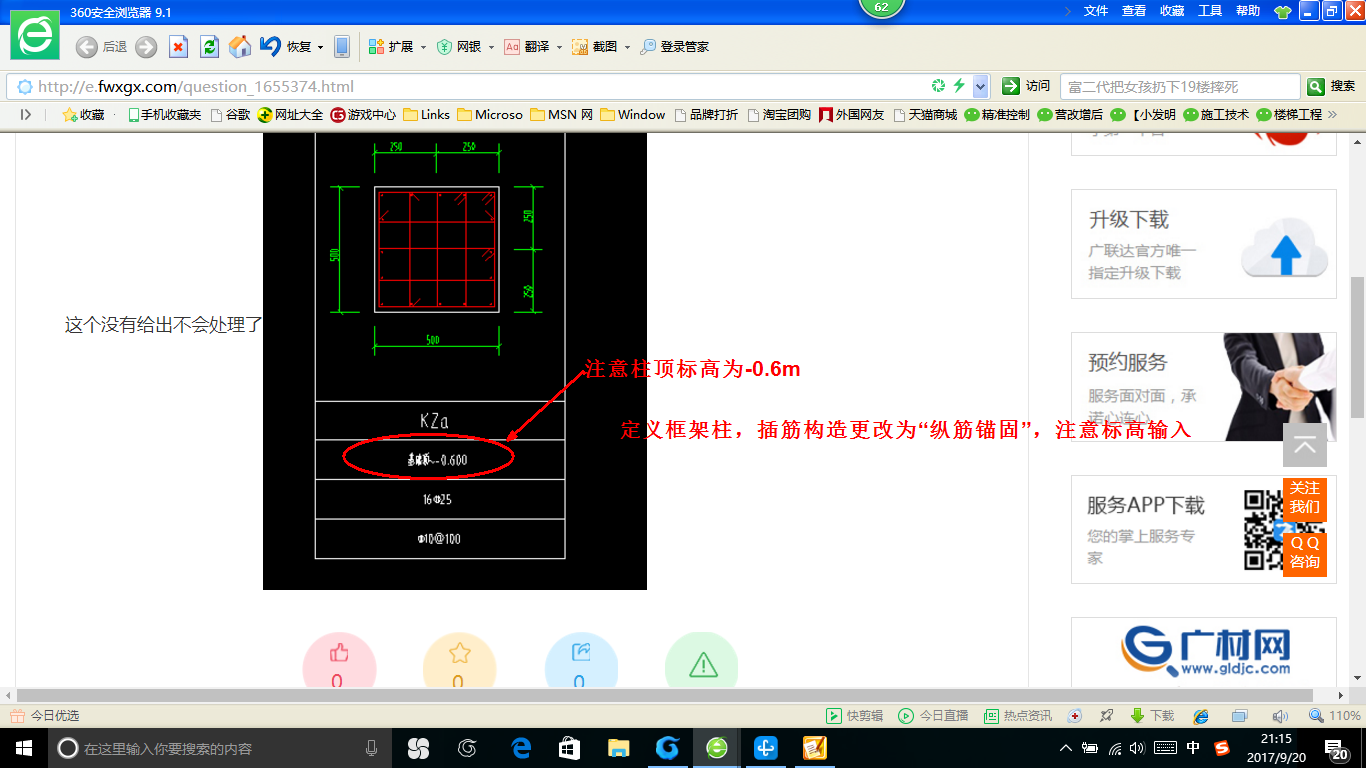Expand the 扩展 dropdown arrow
The image size is (1366, 768).
[x=423, y=47]
